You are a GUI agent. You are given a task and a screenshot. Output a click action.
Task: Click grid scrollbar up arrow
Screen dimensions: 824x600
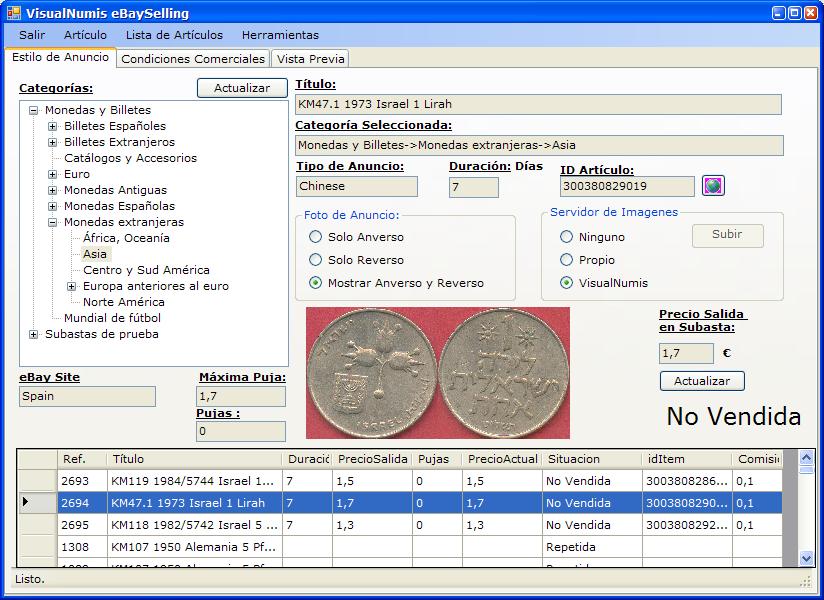click(807, 458)
